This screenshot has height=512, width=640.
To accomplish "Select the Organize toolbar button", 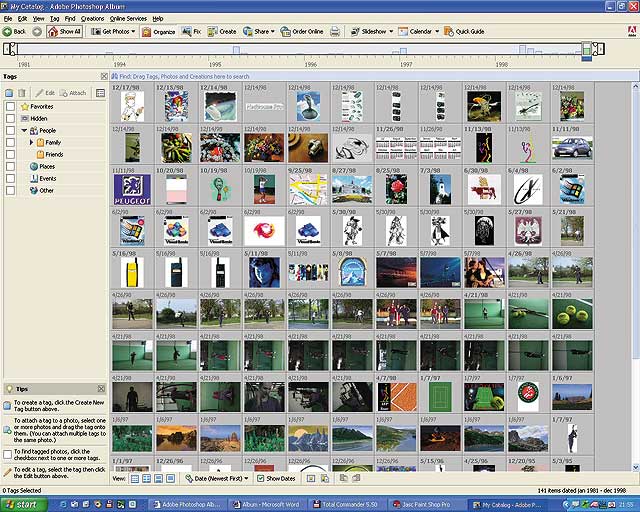I will pyautogui.click(x=158, y=31).
